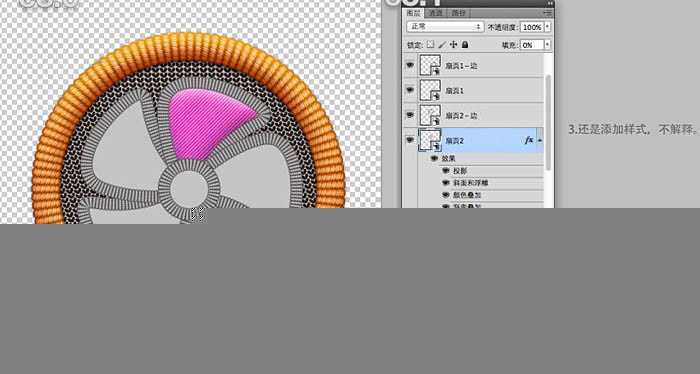Select the 斜面和浮雕 effect entry

pyautogui.click(x=471, y=183)
